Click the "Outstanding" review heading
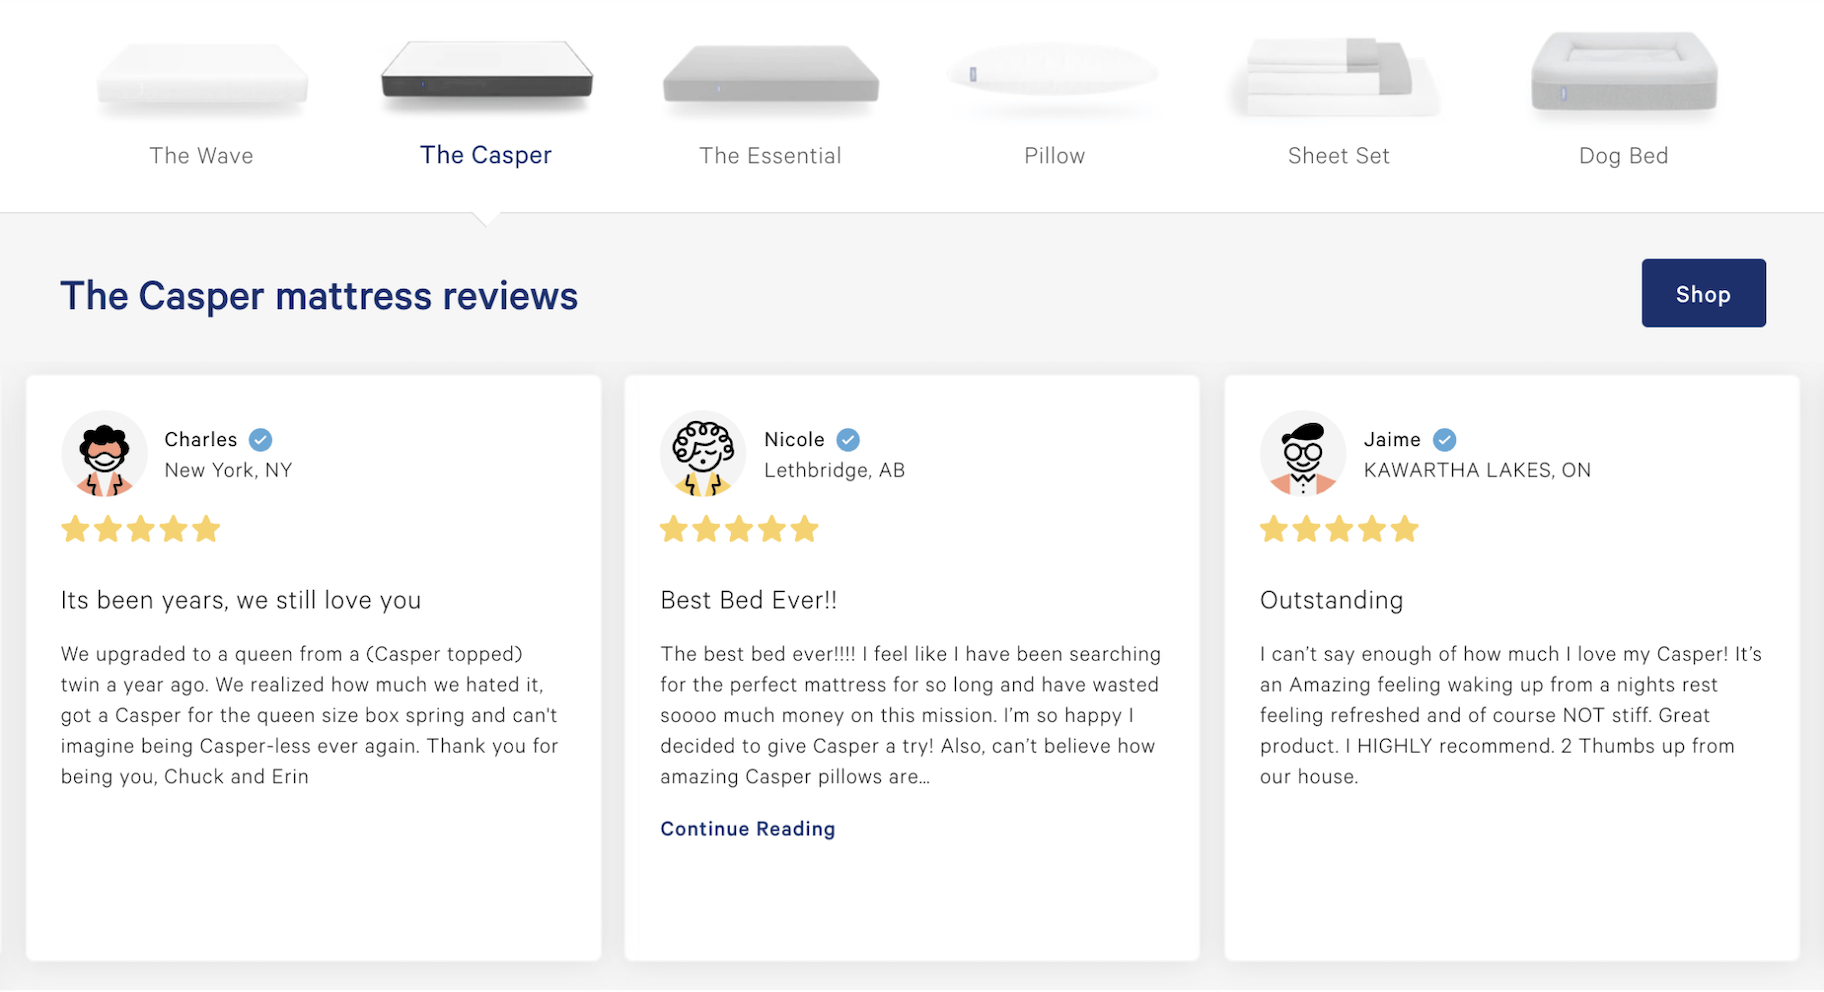Viewport: 1824px width, 992px height. [1331, 600]
